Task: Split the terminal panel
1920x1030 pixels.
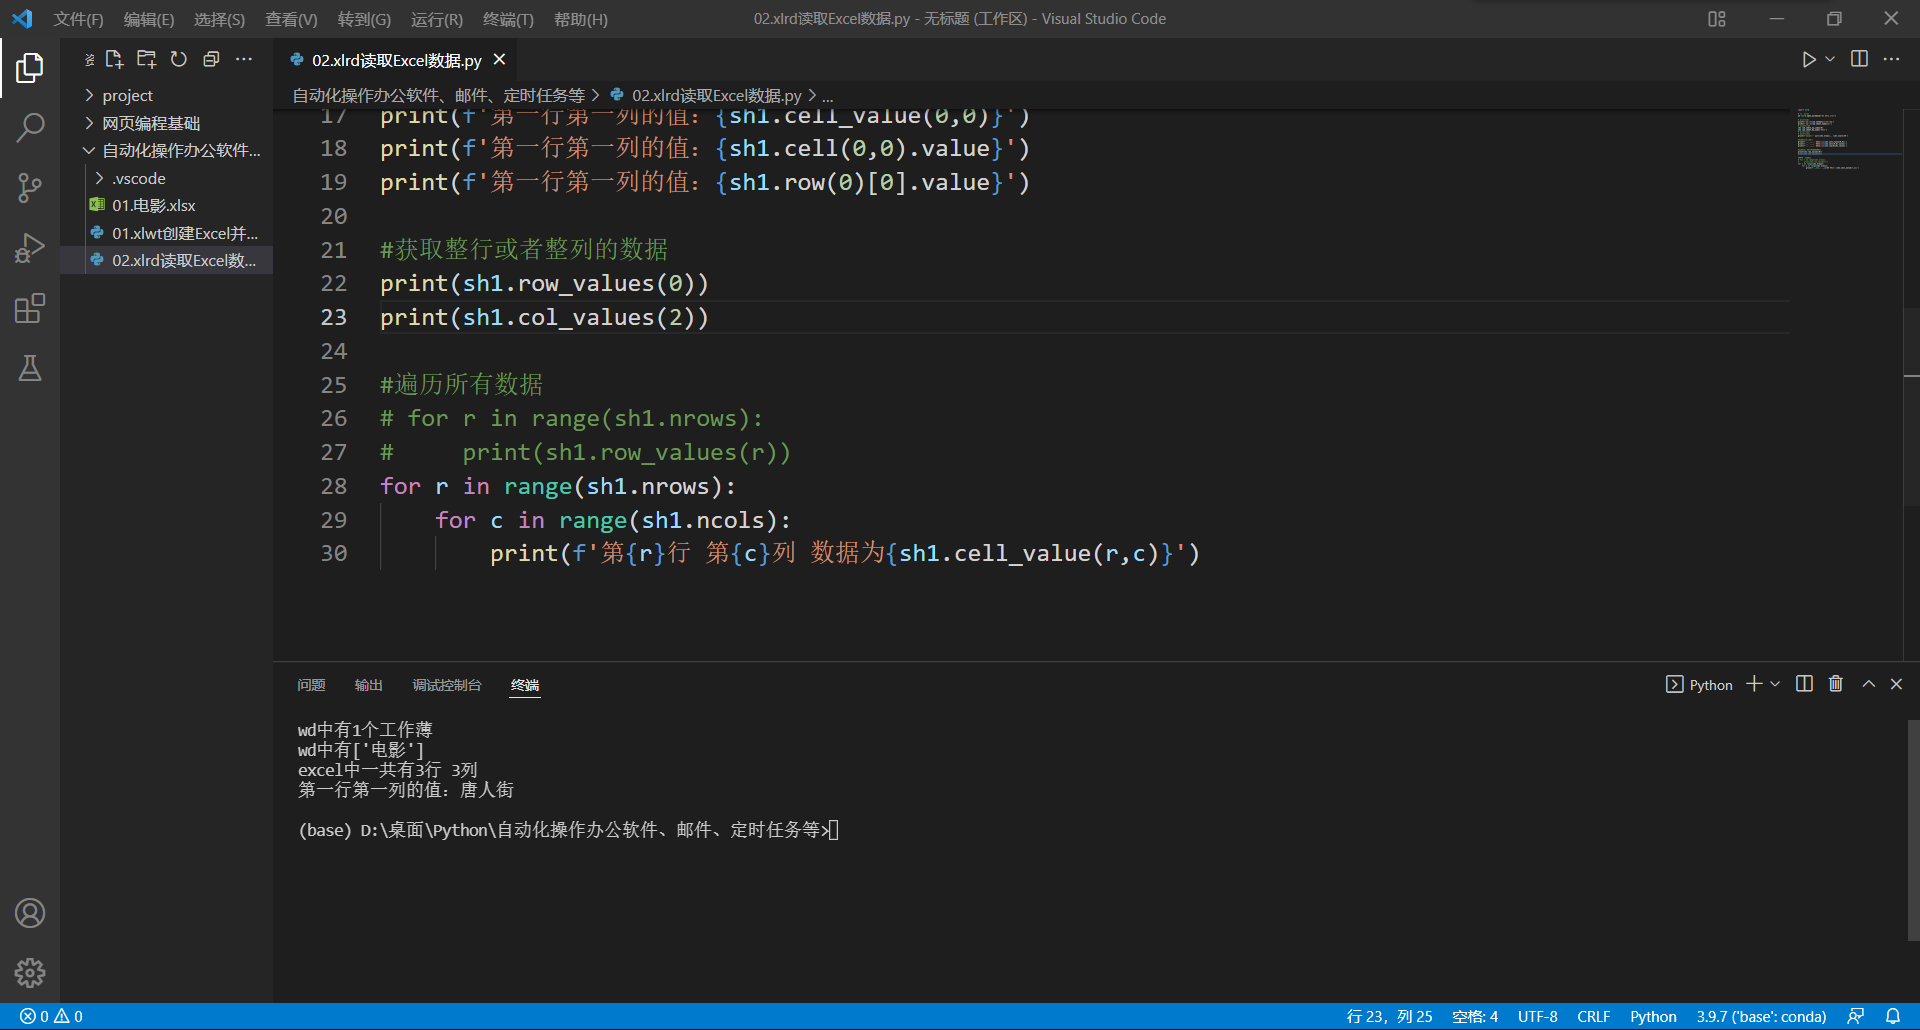Action: click(1804, 684)
